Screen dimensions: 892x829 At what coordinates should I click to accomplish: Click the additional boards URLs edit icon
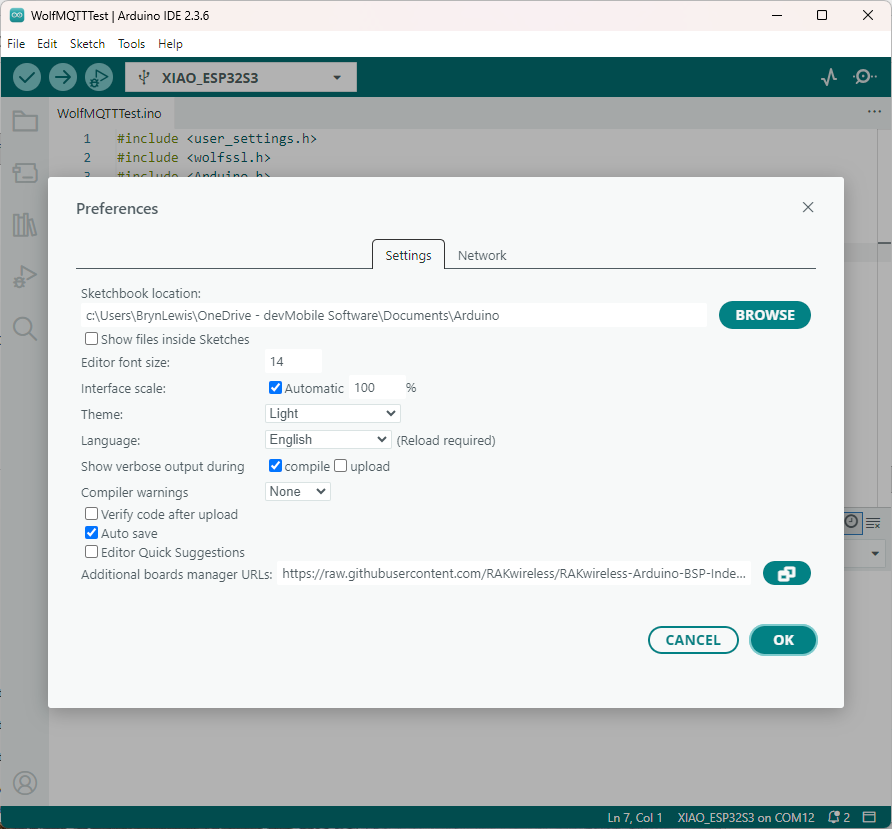(x=786, y=574)
